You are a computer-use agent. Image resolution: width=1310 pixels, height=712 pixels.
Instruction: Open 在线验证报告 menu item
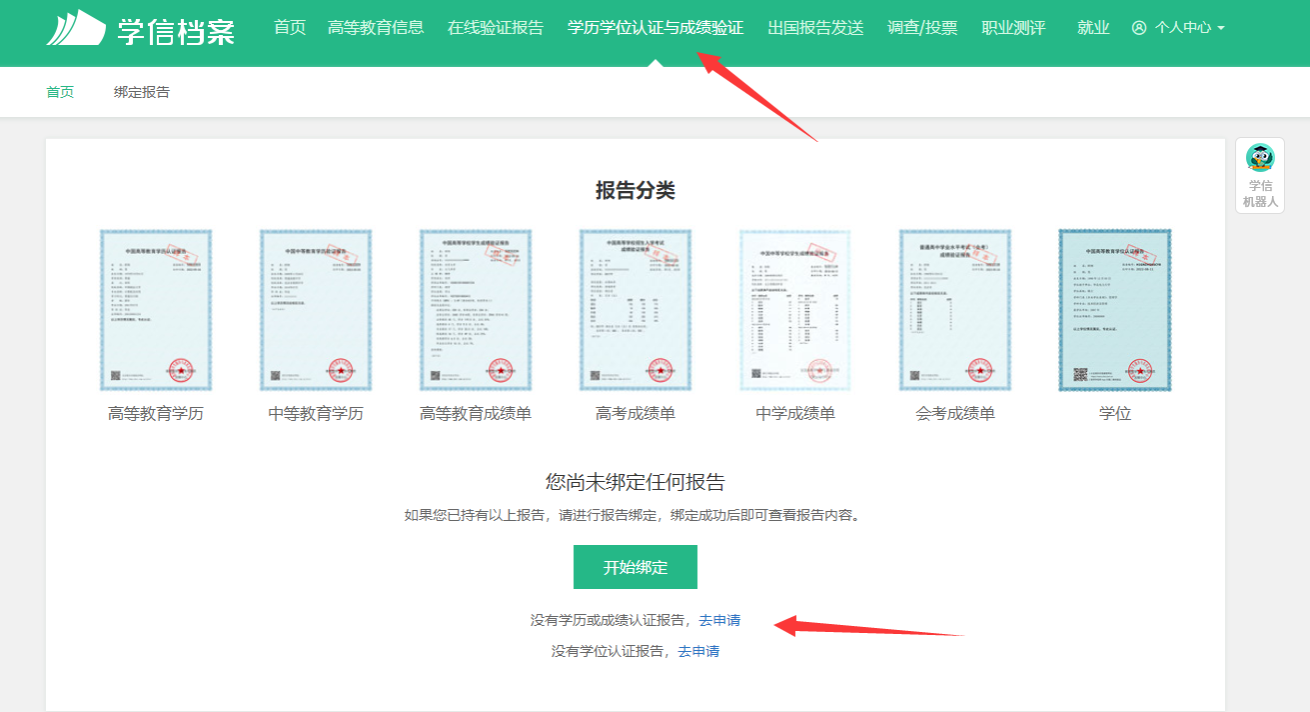click(496, 28)
